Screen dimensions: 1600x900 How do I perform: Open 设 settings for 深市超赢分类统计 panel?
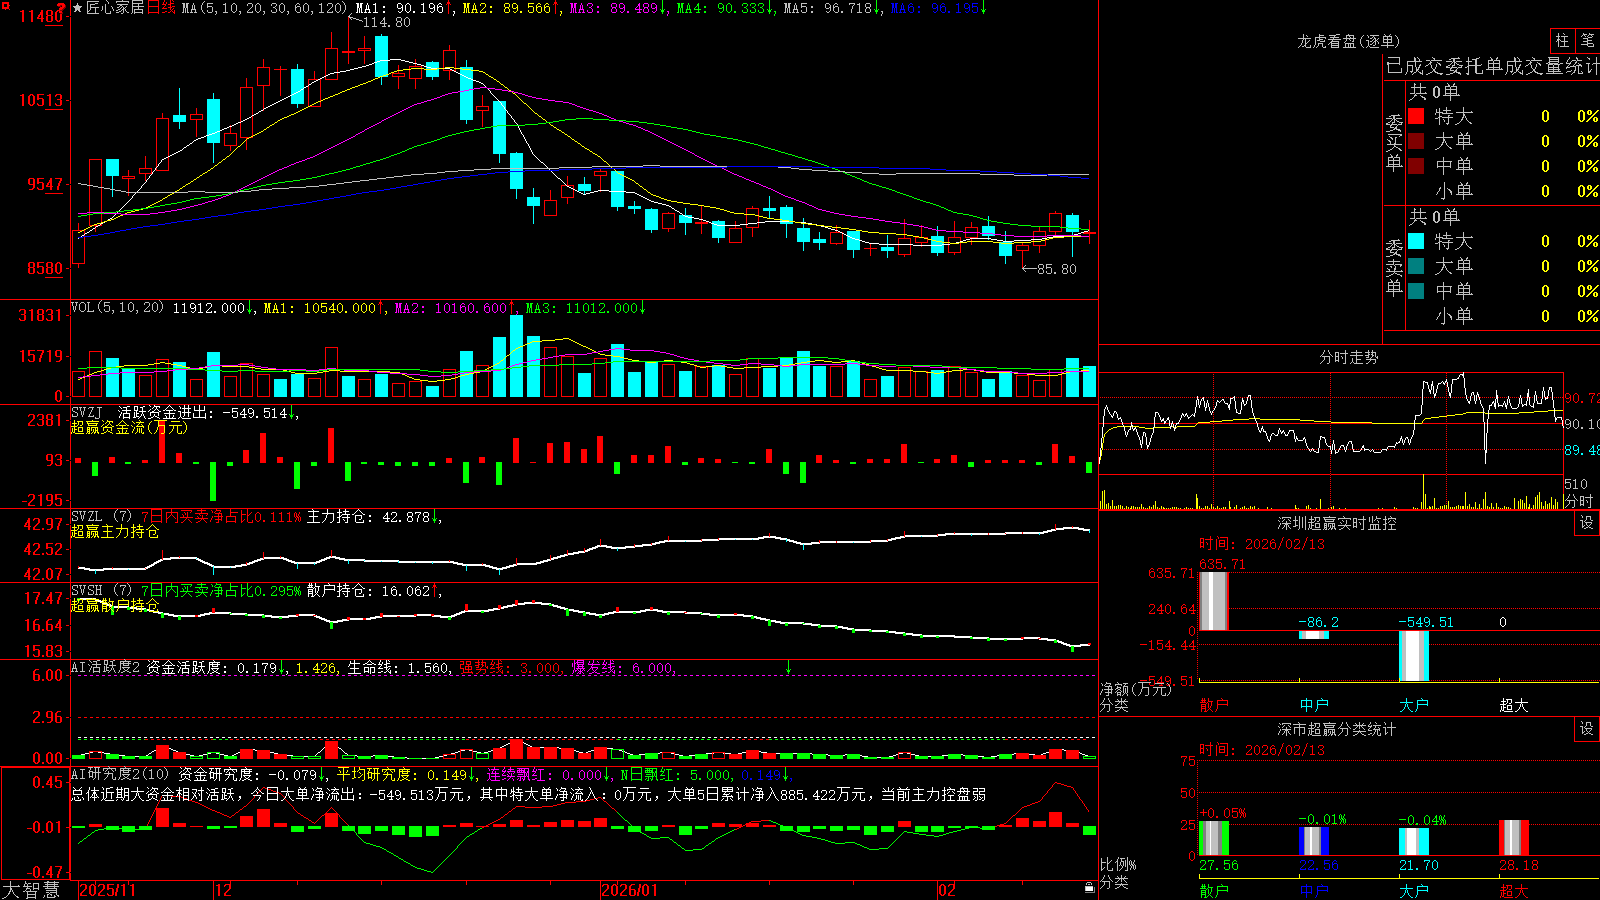coord(1587,729)
